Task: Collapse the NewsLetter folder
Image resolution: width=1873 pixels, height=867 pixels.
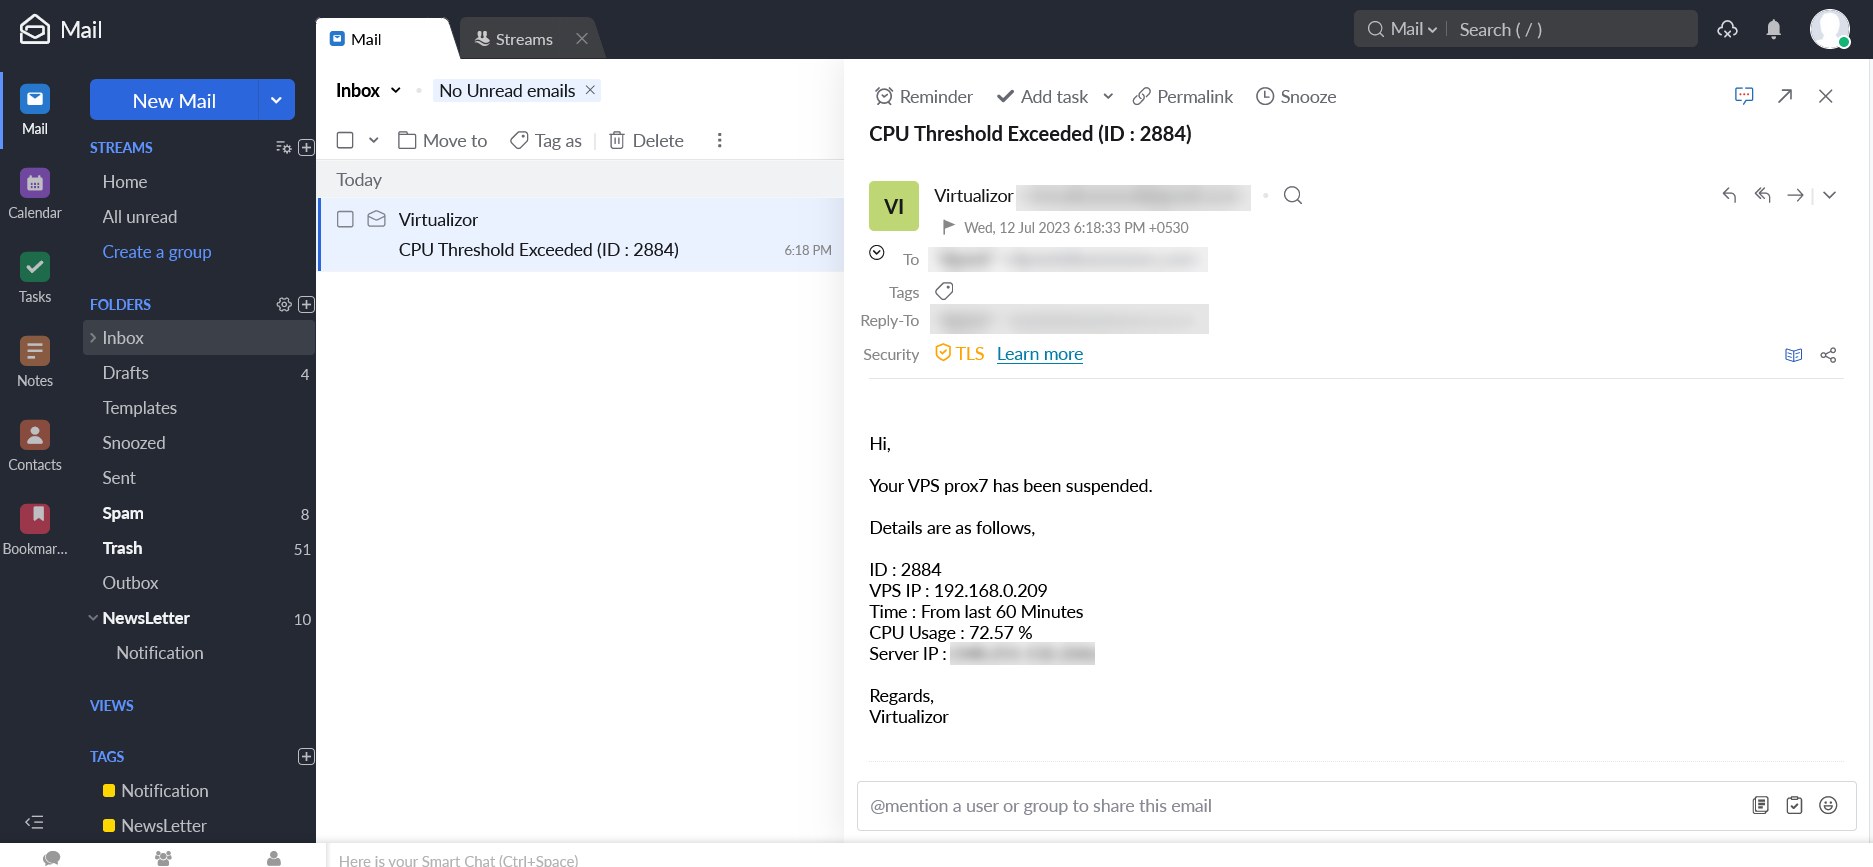Action: coord(93,618)
